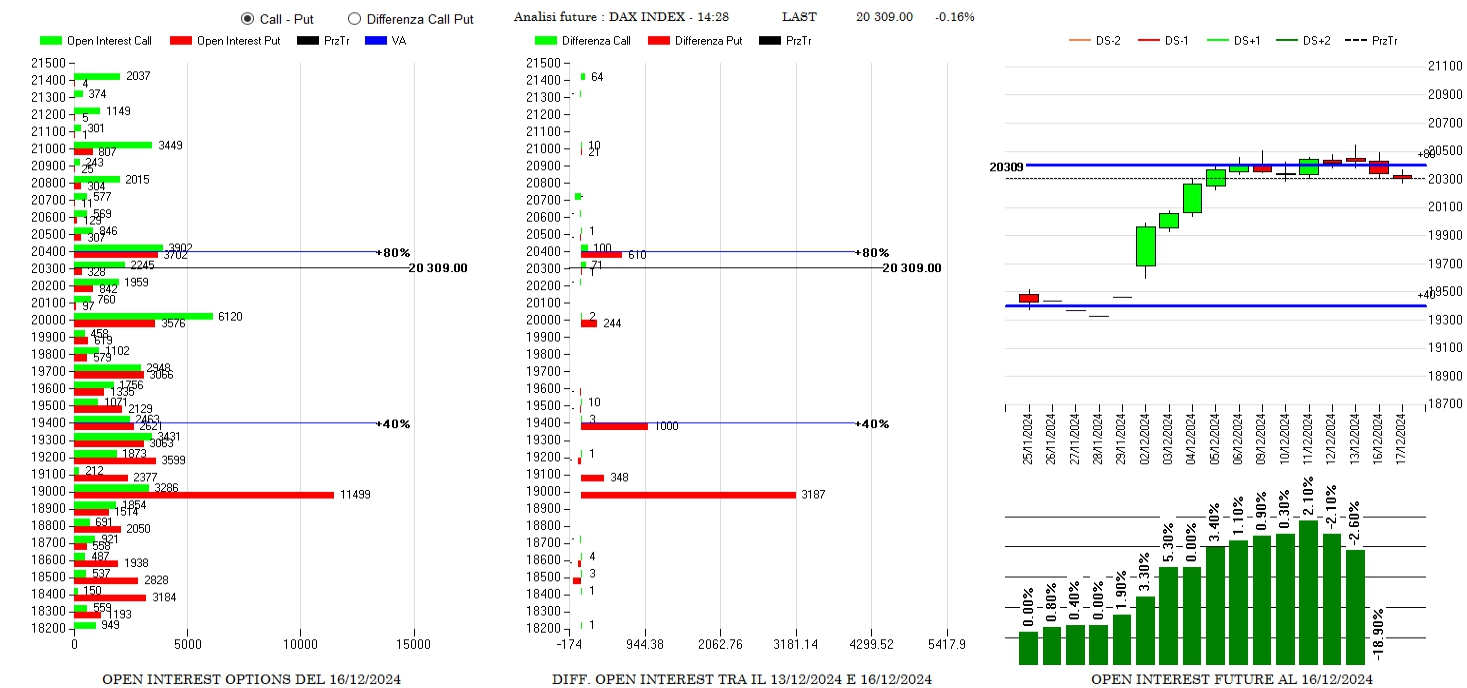Click the "21100" price axis label

click(x=1445, y=66)
